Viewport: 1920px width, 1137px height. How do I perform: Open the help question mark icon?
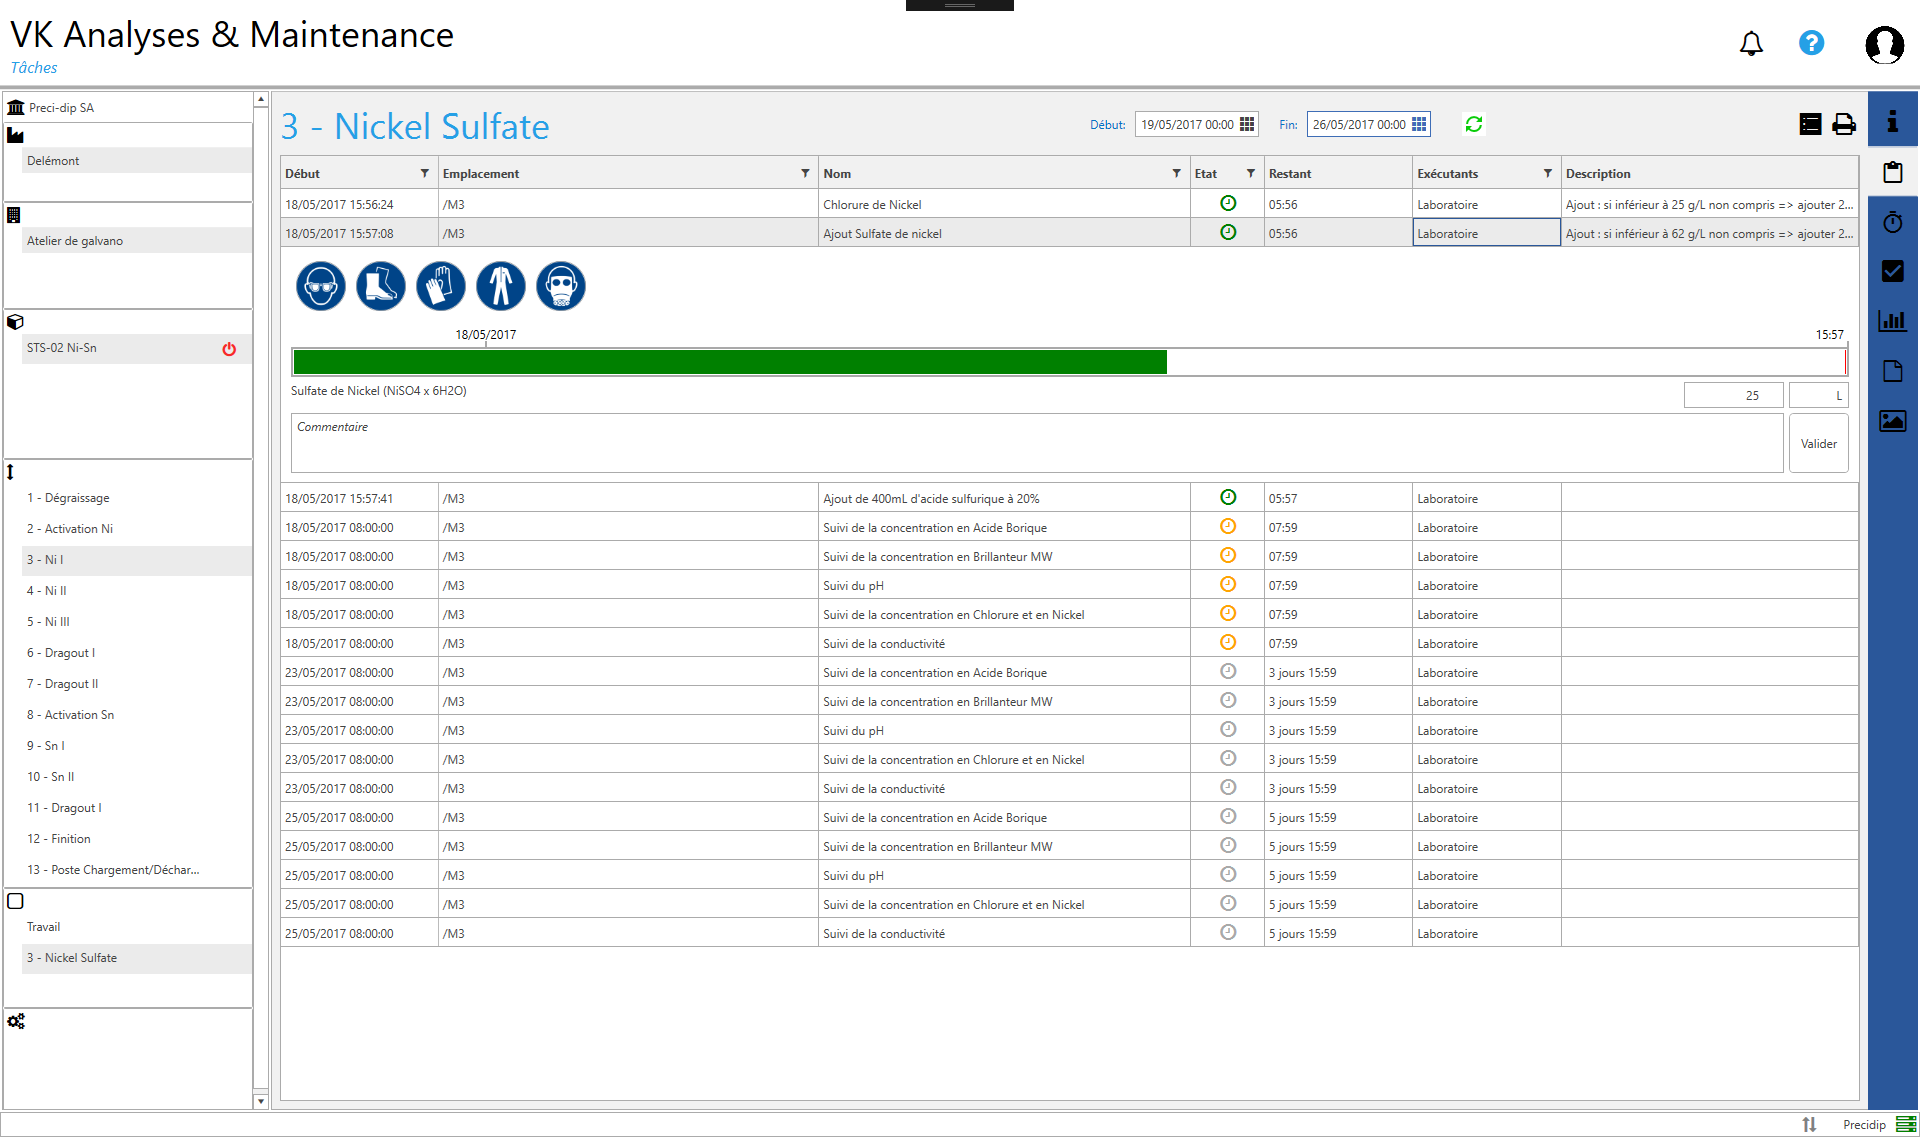click(1811, 43)
